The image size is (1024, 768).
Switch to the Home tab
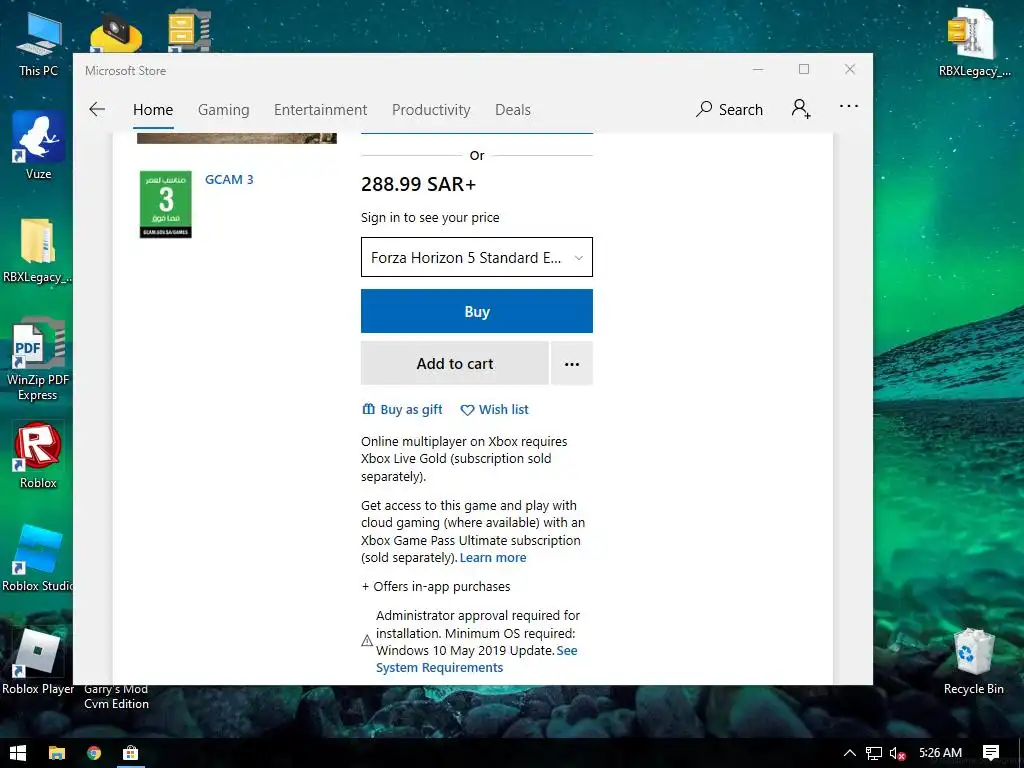(153, 110)
